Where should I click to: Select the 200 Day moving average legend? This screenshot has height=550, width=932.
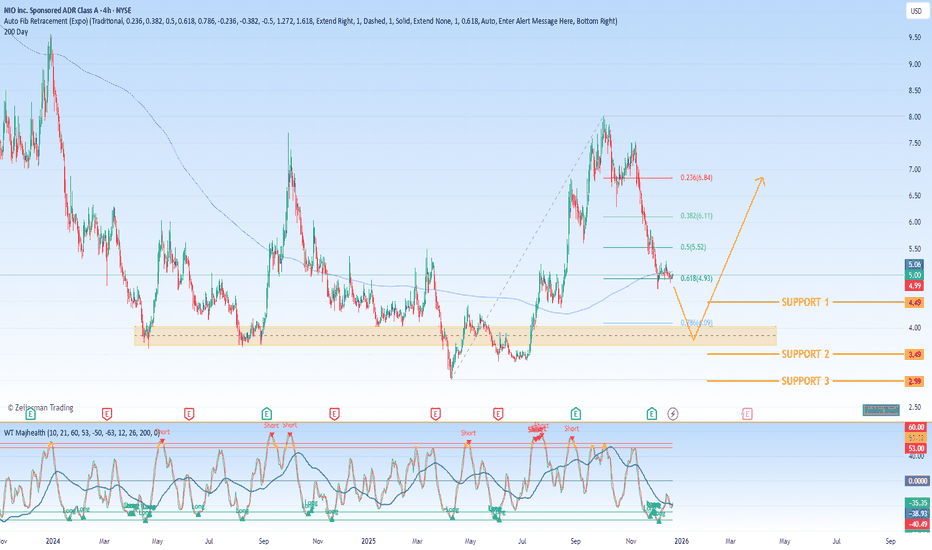[x=15, y=32]
